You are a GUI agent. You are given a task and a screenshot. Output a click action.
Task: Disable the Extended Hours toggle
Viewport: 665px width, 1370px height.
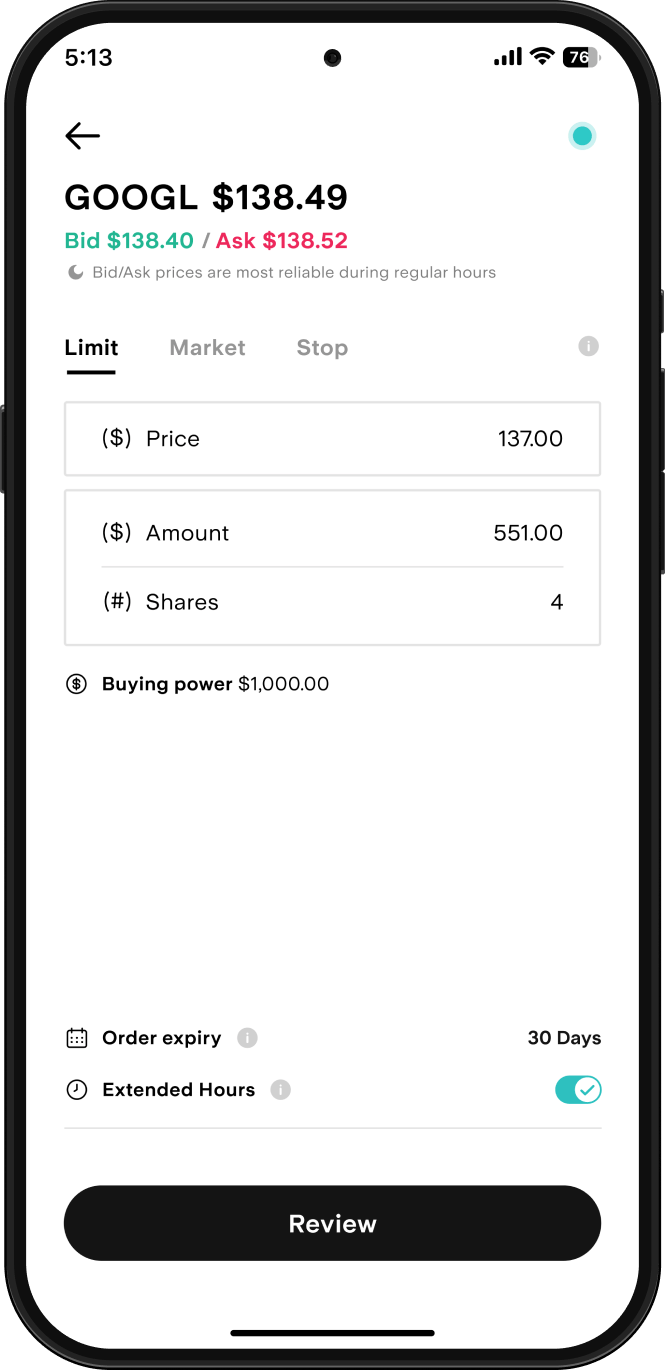(578, 1090)
